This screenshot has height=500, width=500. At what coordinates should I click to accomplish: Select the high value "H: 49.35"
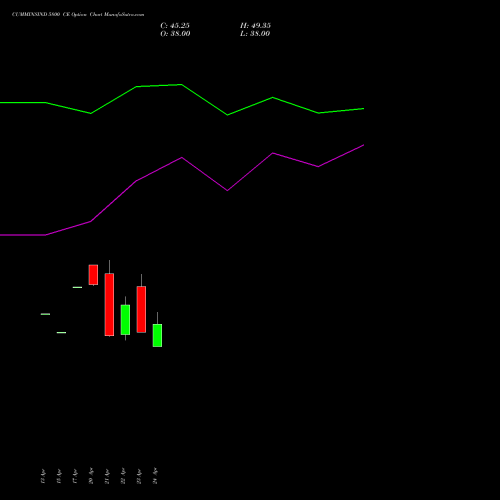(x=255, y=26)
